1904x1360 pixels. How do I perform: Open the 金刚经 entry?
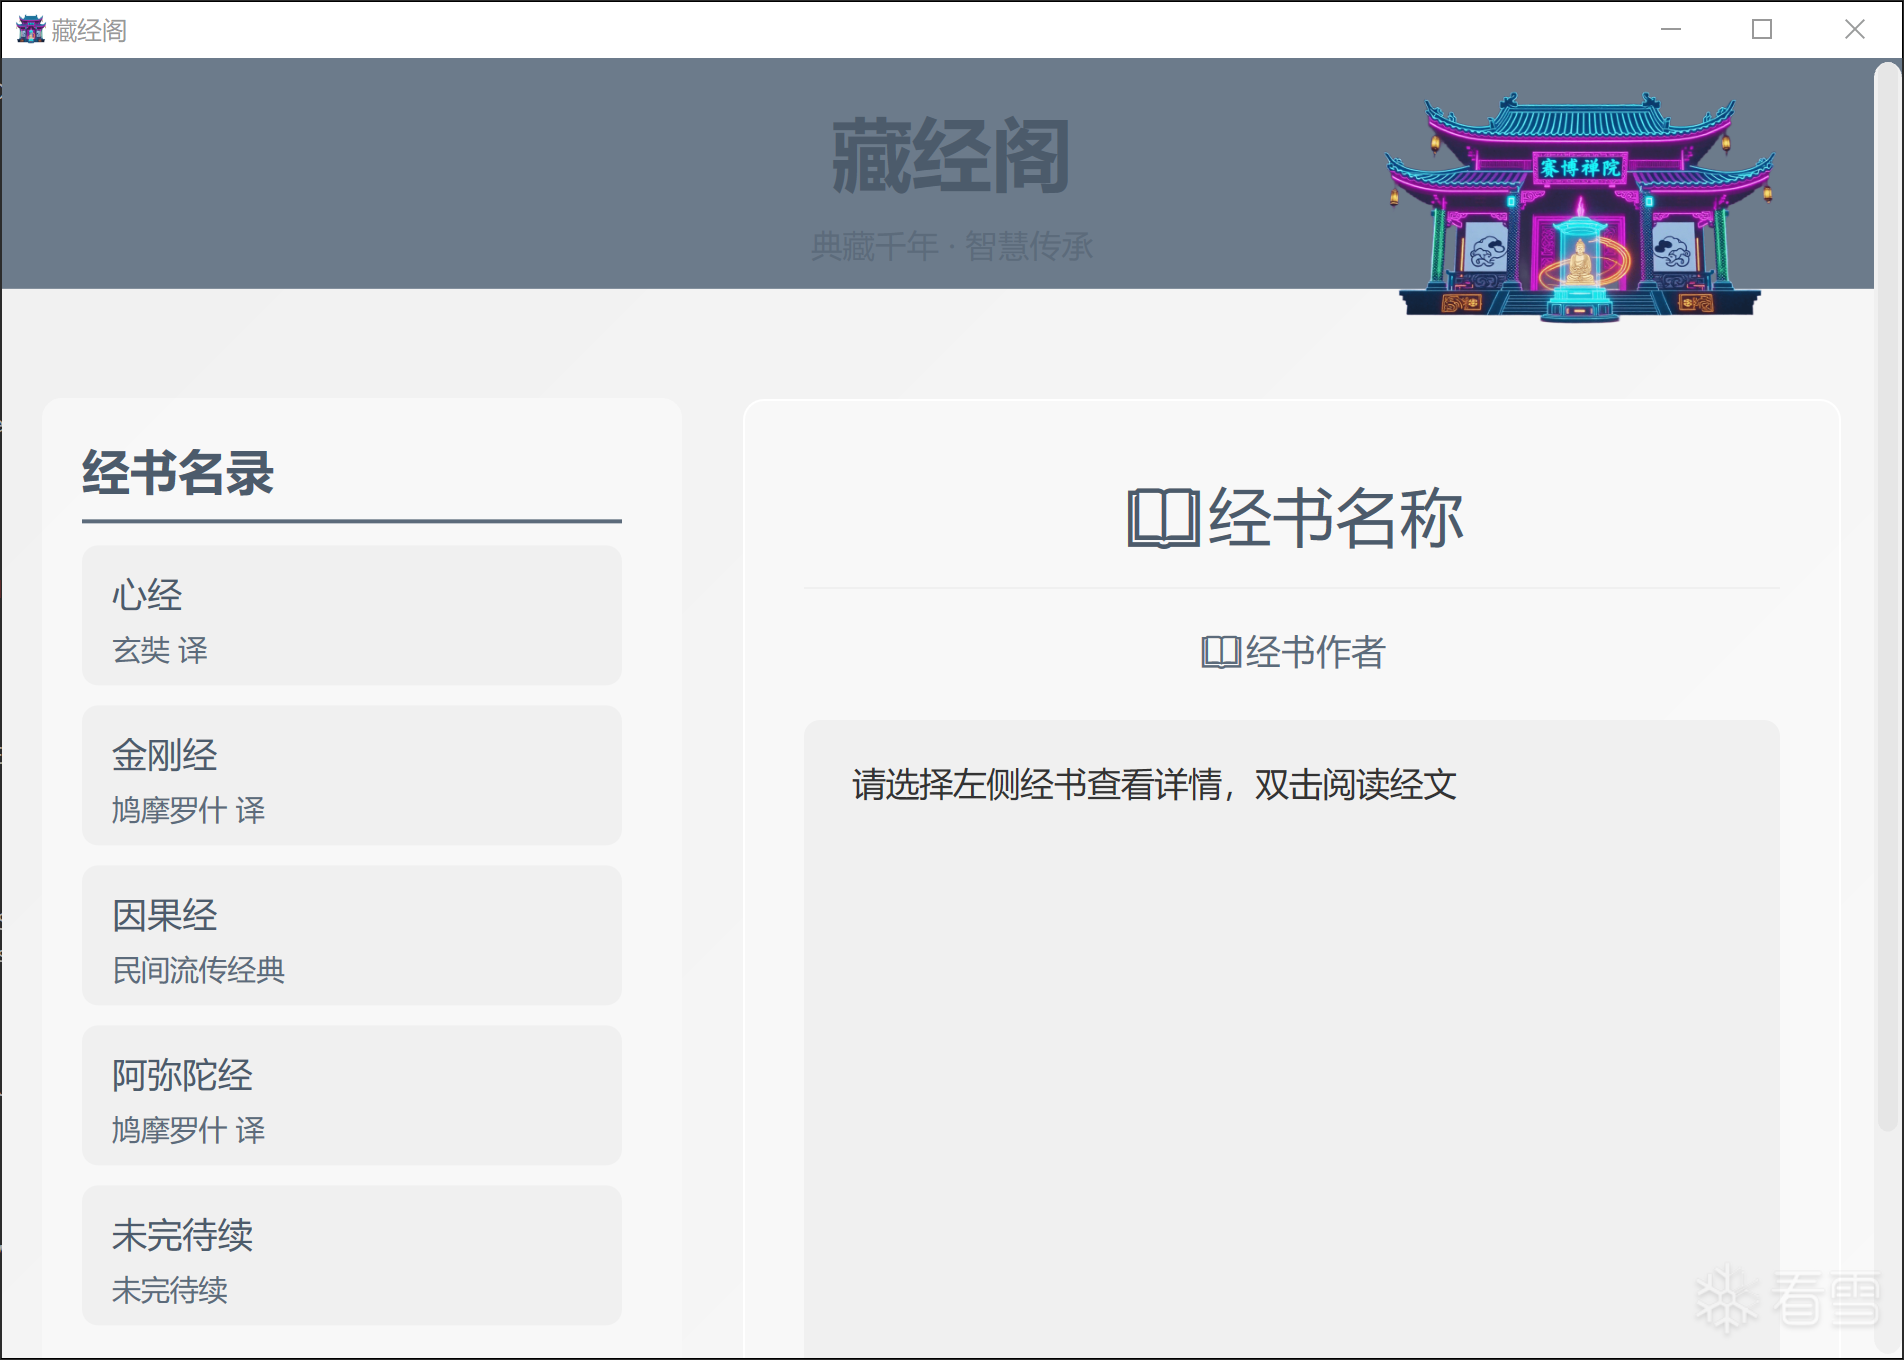351,775
